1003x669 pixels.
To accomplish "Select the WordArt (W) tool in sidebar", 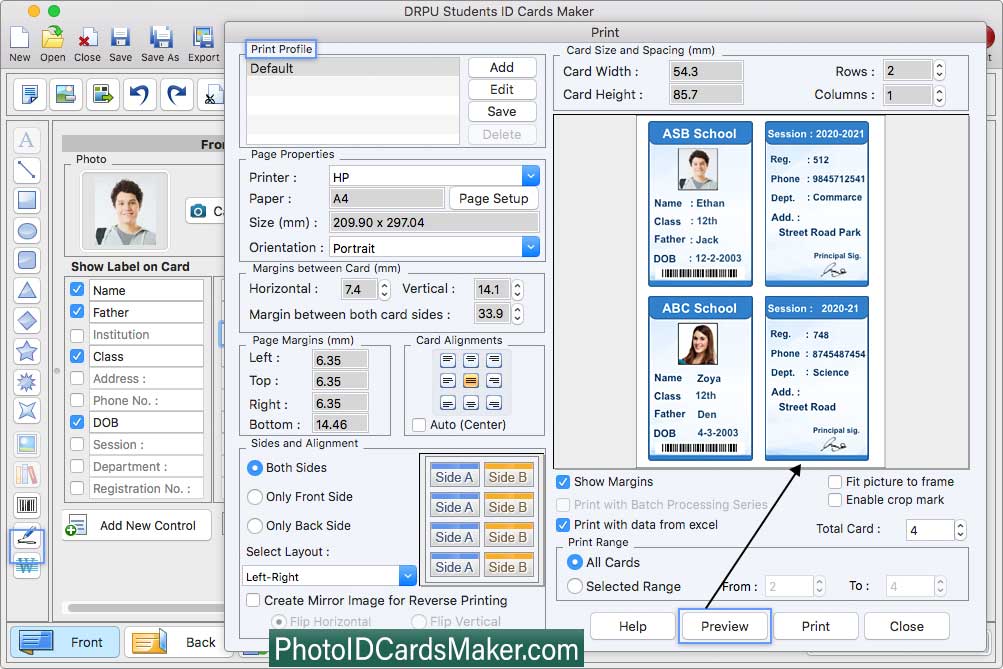I will pyautogui.click(x=26, y=565).
